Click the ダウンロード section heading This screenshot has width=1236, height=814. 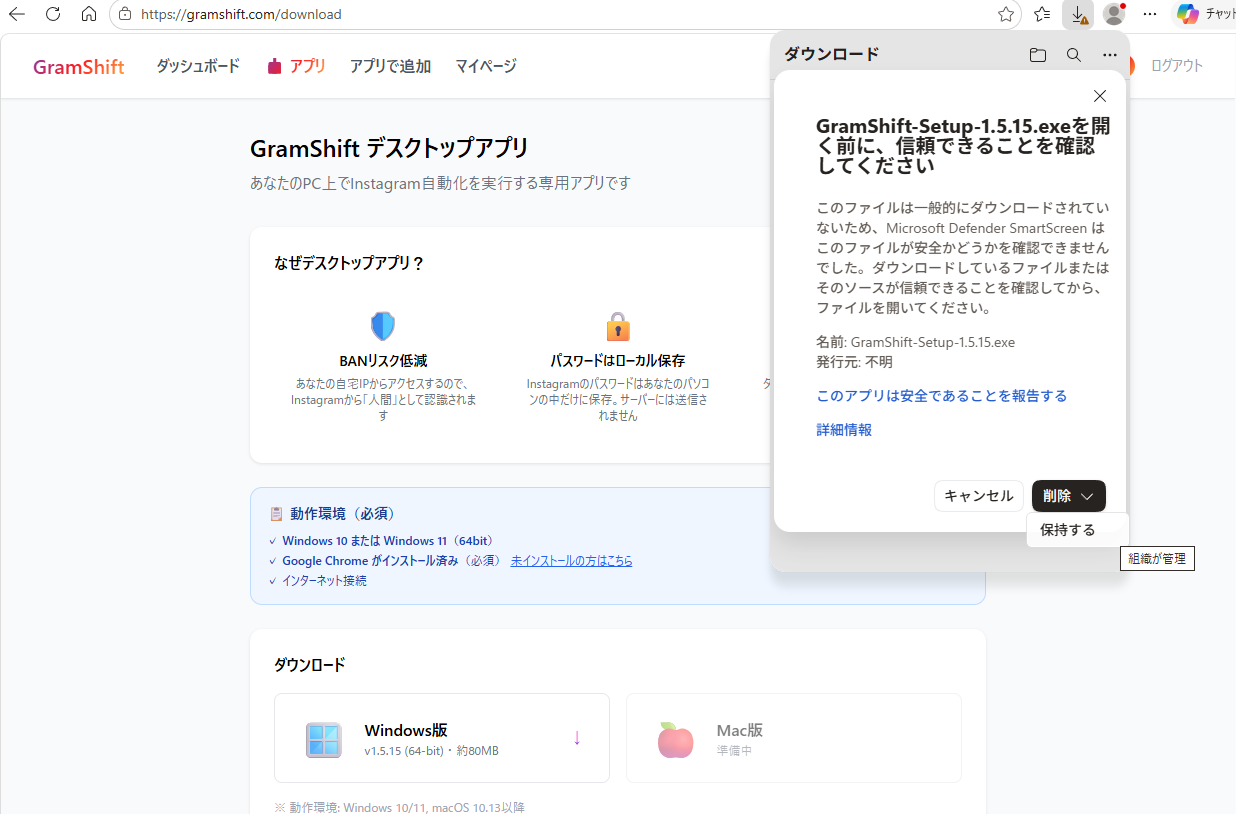pyautogui.click(x=309, y=665)
